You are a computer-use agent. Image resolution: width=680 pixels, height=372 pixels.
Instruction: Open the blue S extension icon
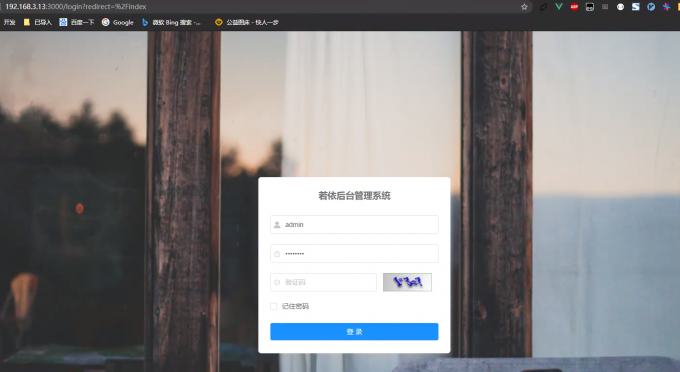[636, 7]
